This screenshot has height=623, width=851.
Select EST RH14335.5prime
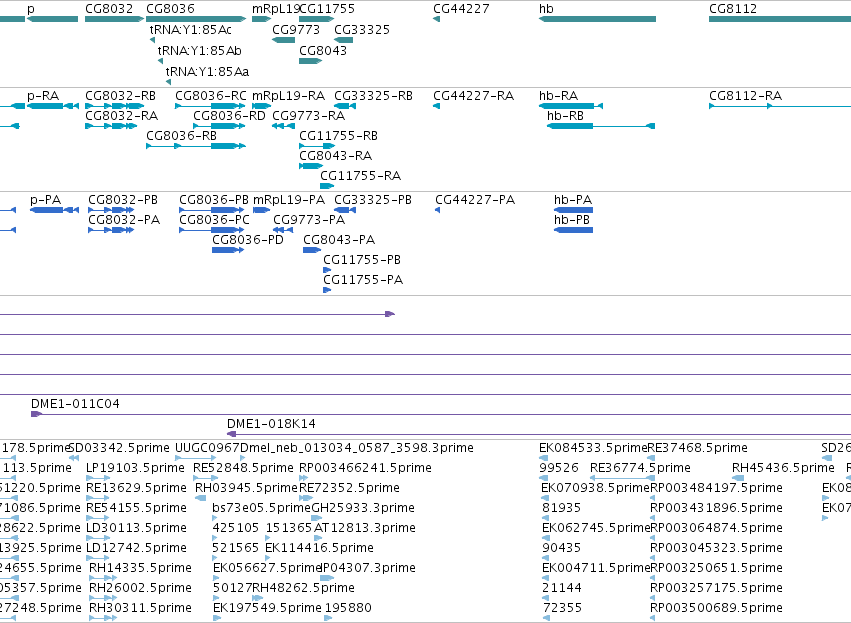[140, 568]
